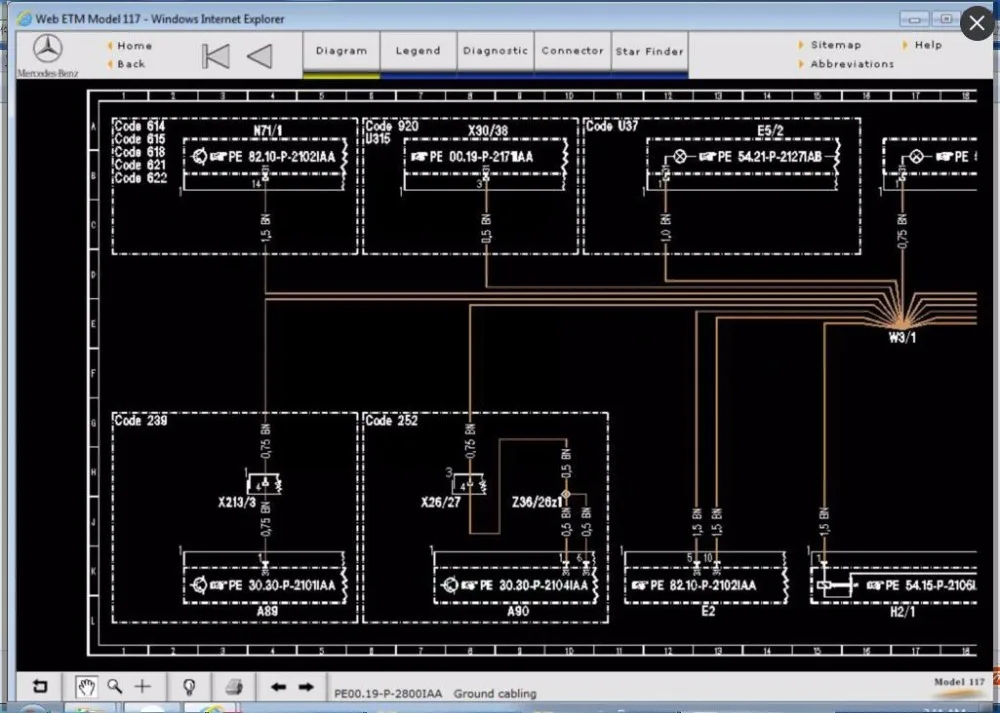Click status text PE00.19-P-2800IAA Ground cabling
This screenshot has width=1000, height=713.
pyautogui.click(x=435, y=693)
